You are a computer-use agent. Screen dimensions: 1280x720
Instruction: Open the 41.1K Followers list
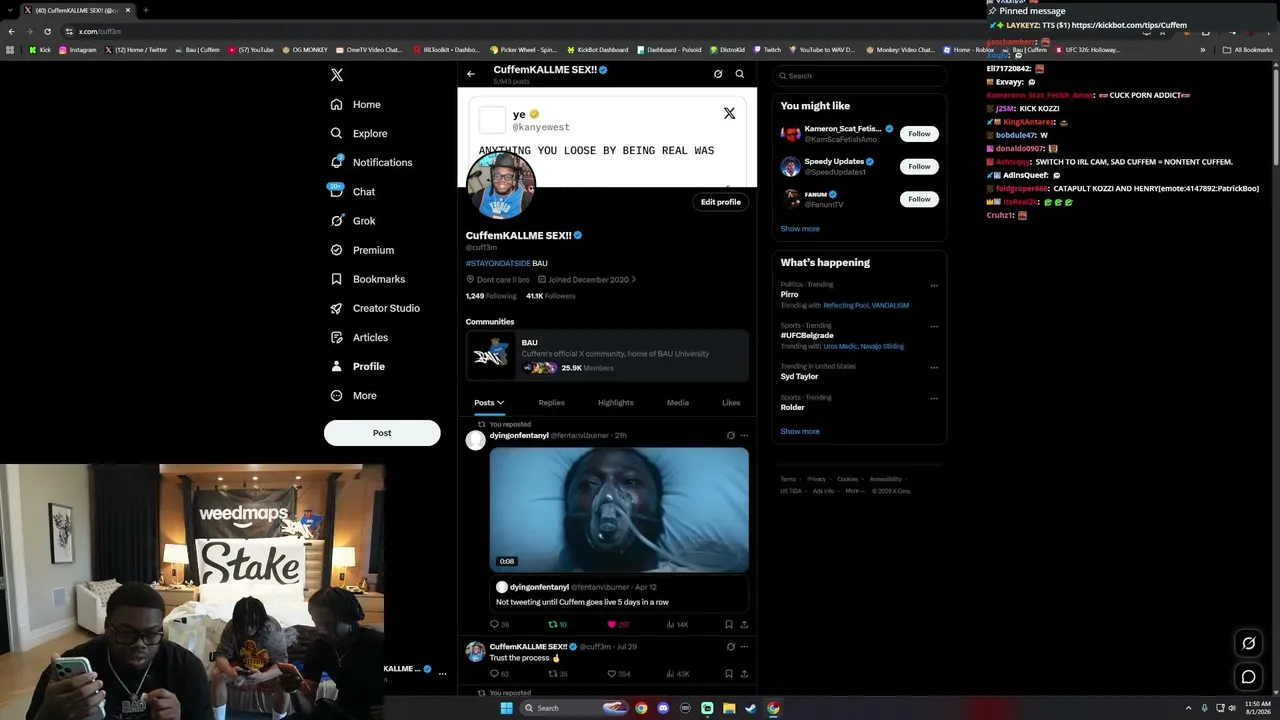(551, 296)
